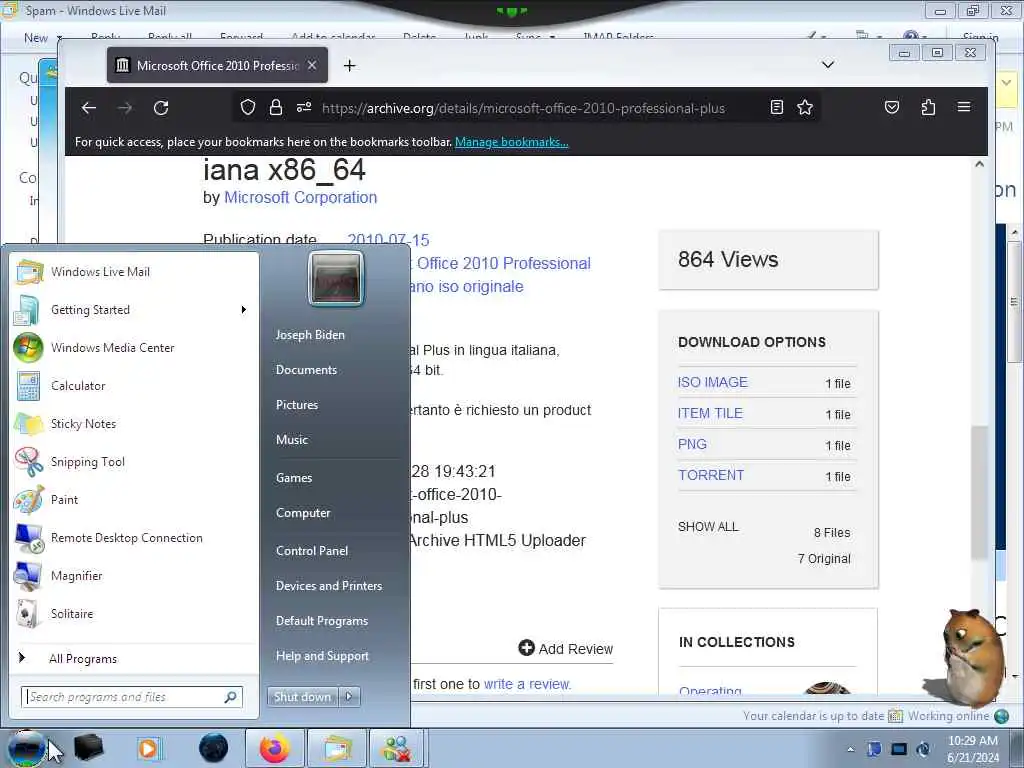
Task: Launch the Snipping Tool
Action: 134,462
